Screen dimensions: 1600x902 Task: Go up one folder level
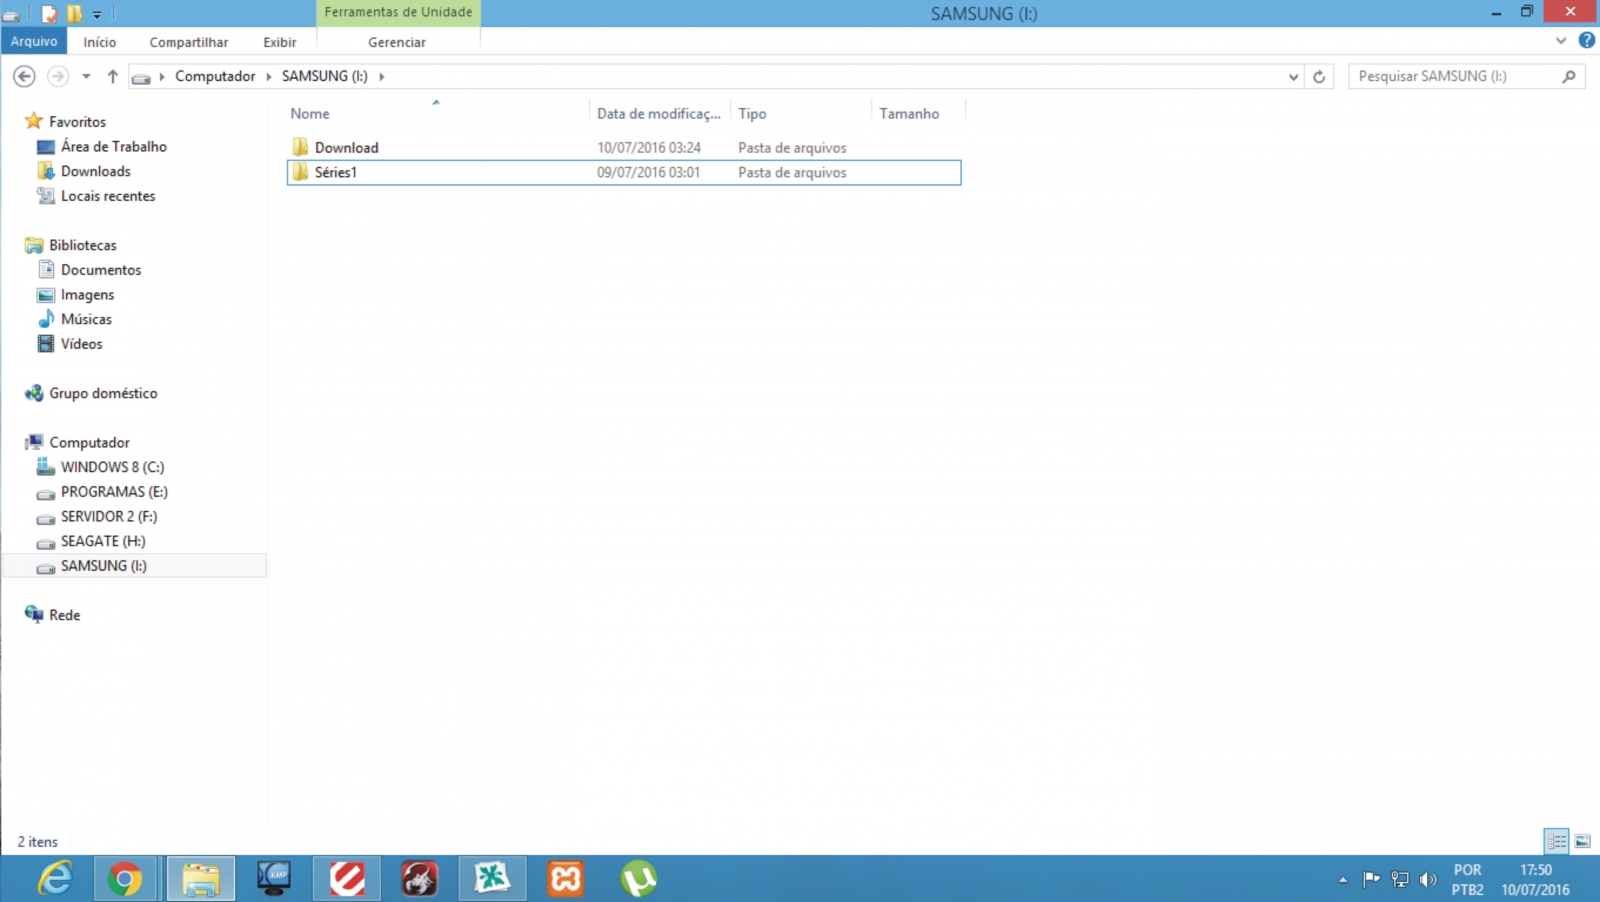[x=112, y=76]
